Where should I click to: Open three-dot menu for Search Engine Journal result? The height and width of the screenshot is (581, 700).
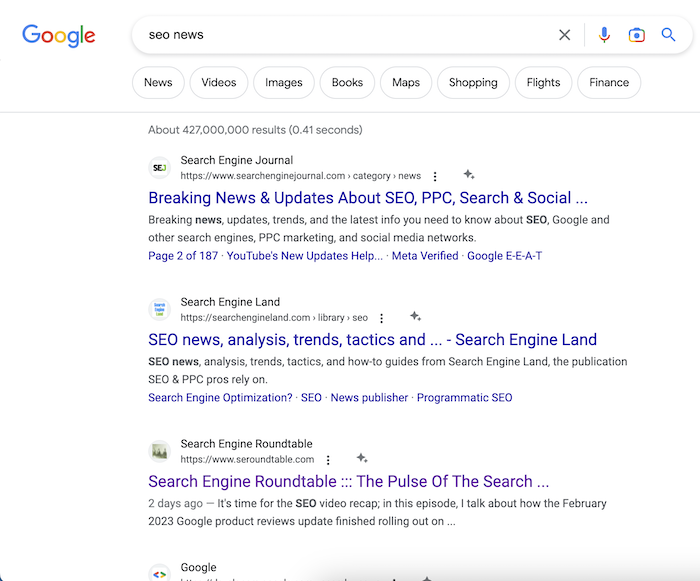[435, 176]
